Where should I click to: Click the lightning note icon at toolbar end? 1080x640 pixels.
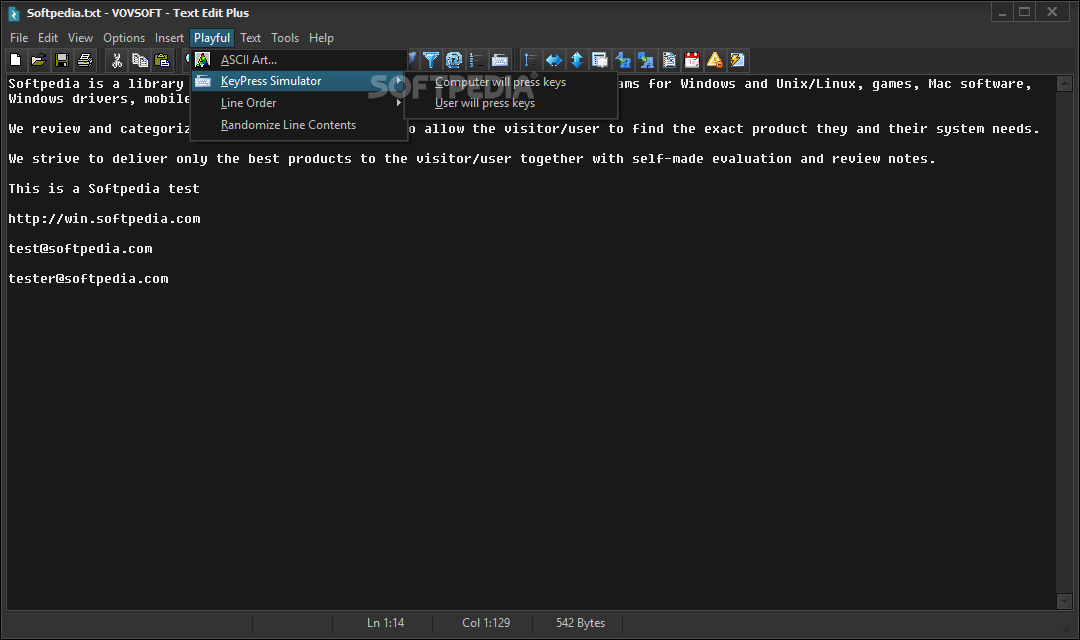pyautogui.click(x=738, y=61)
